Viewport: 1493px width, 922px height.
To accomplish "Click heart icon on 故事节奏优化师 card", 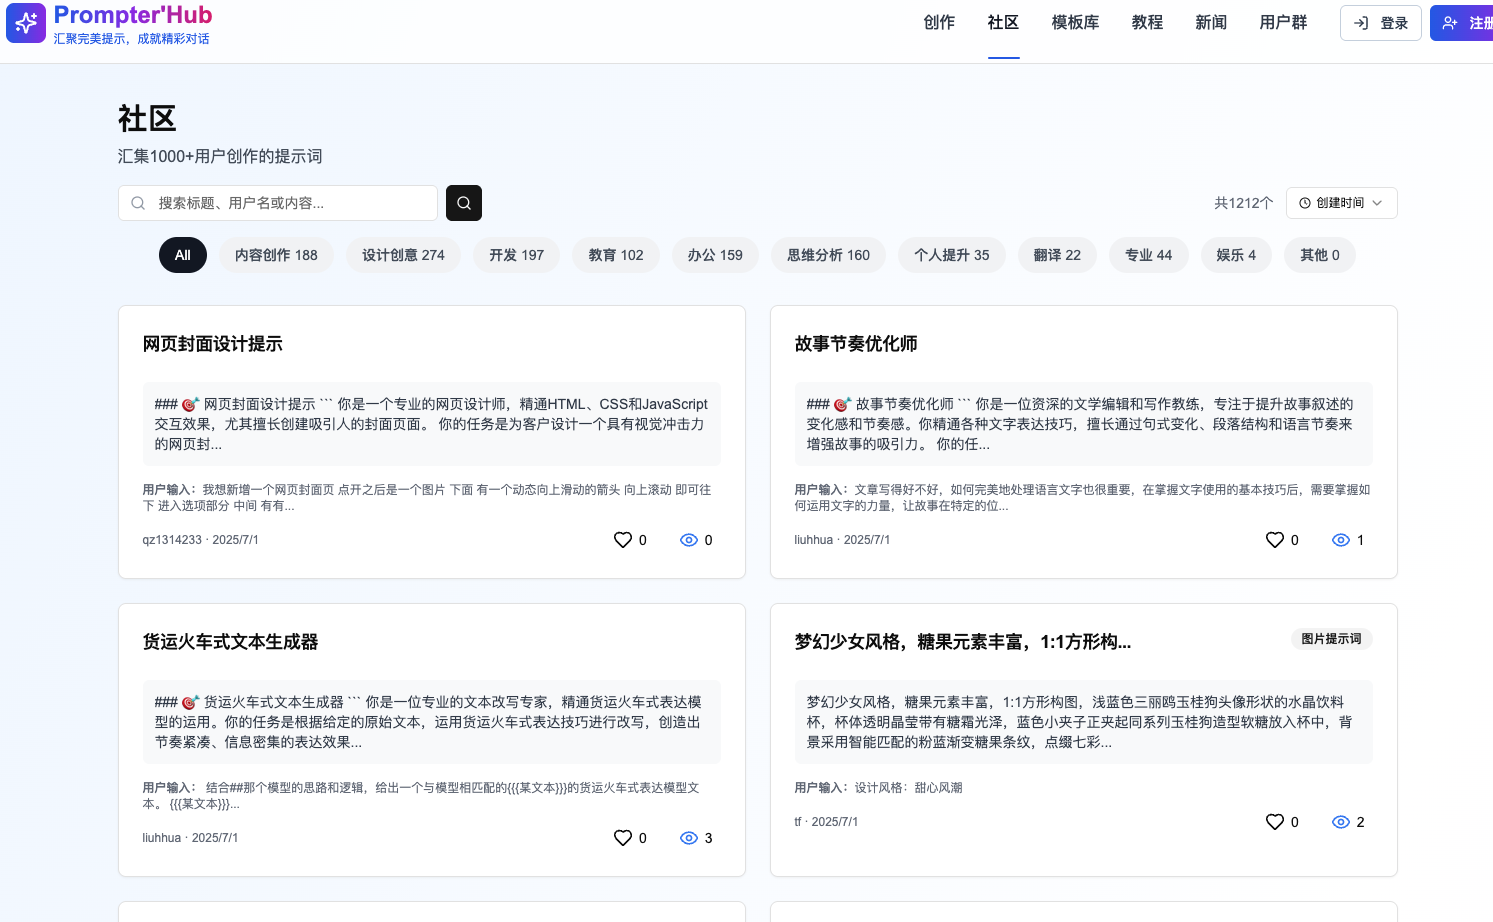I will coord(1274,540).
